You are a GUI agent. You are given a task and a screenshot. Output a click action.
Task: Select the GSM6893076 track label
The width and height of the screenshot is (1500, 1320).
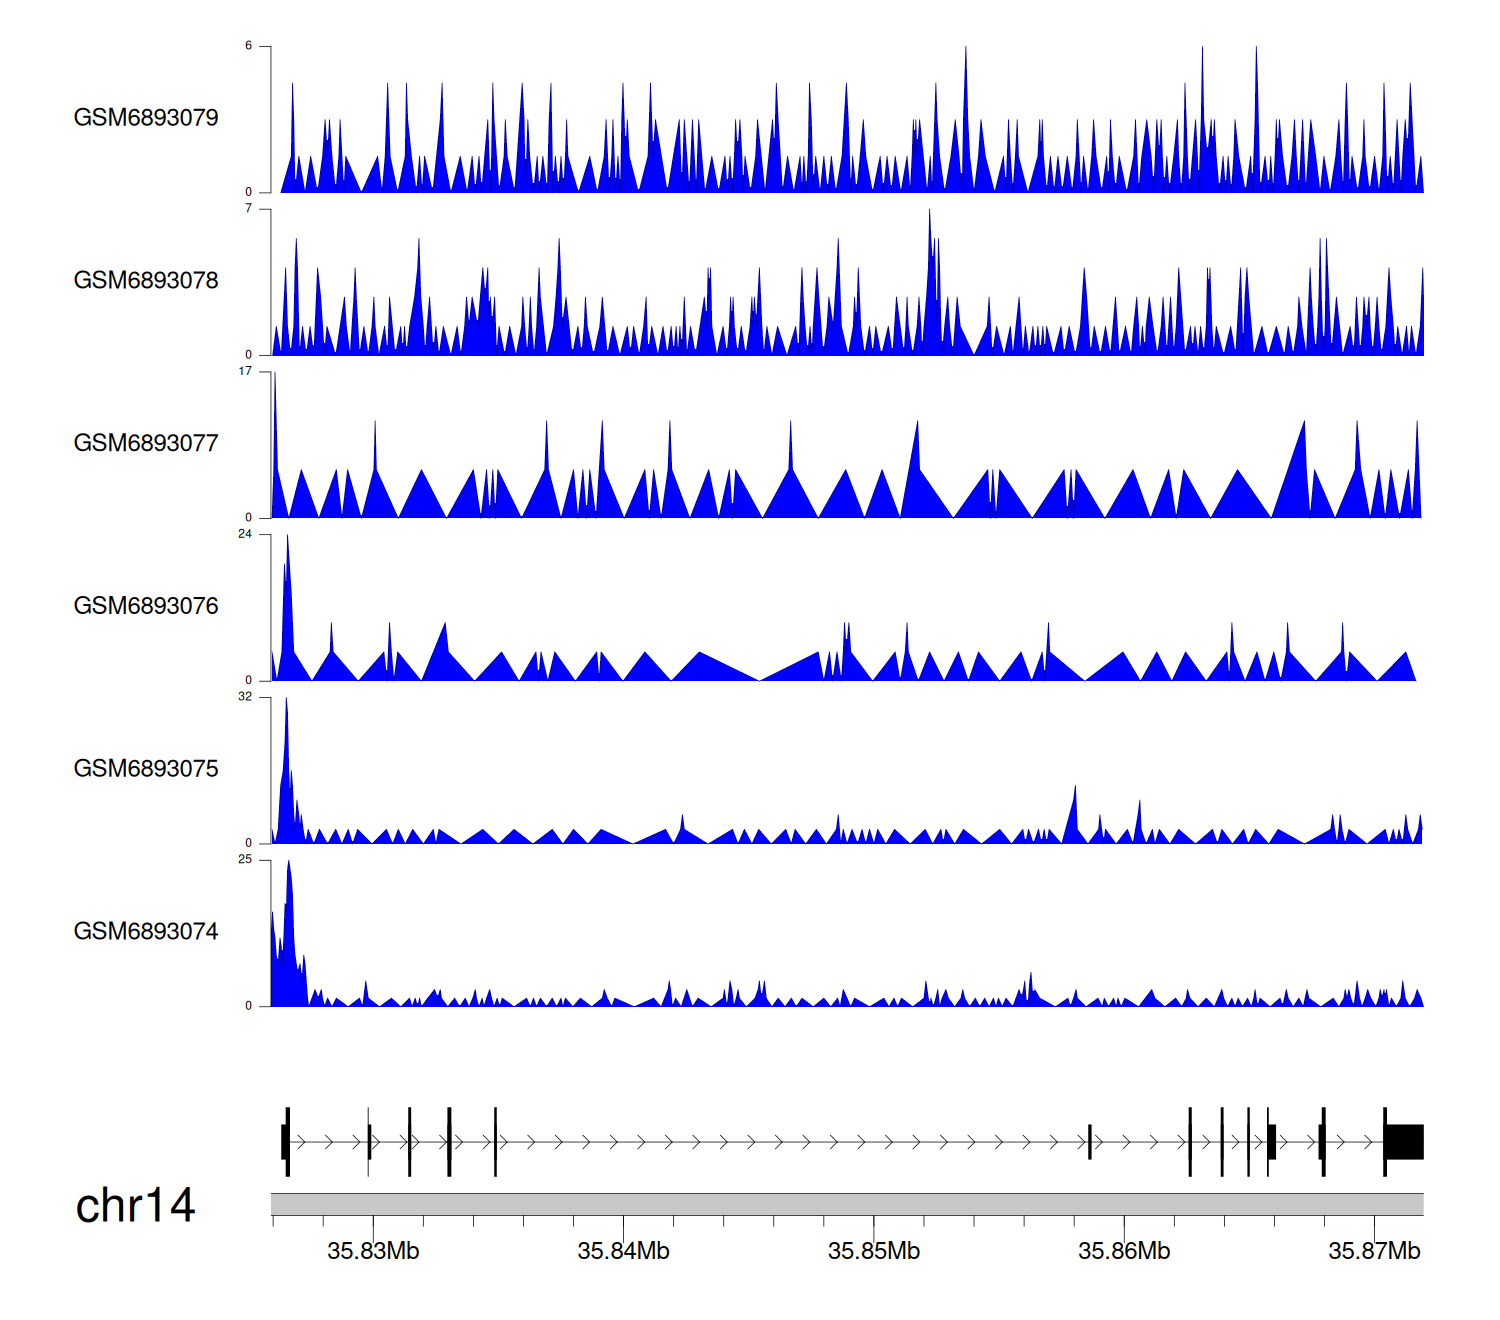coord(146,606)
